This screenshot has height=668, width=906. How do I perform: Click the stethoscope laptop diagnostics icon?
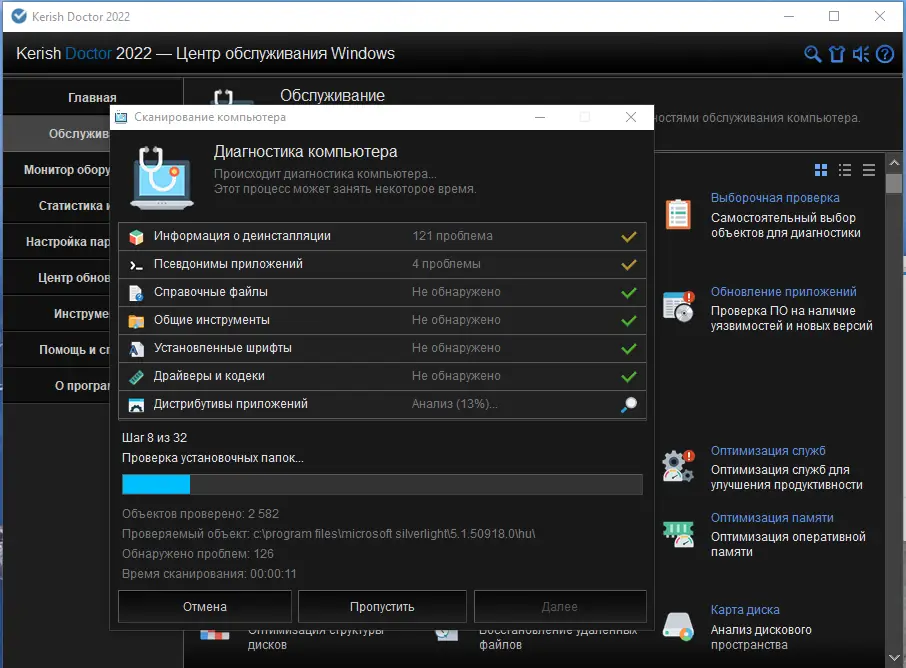tap(162, 177)
